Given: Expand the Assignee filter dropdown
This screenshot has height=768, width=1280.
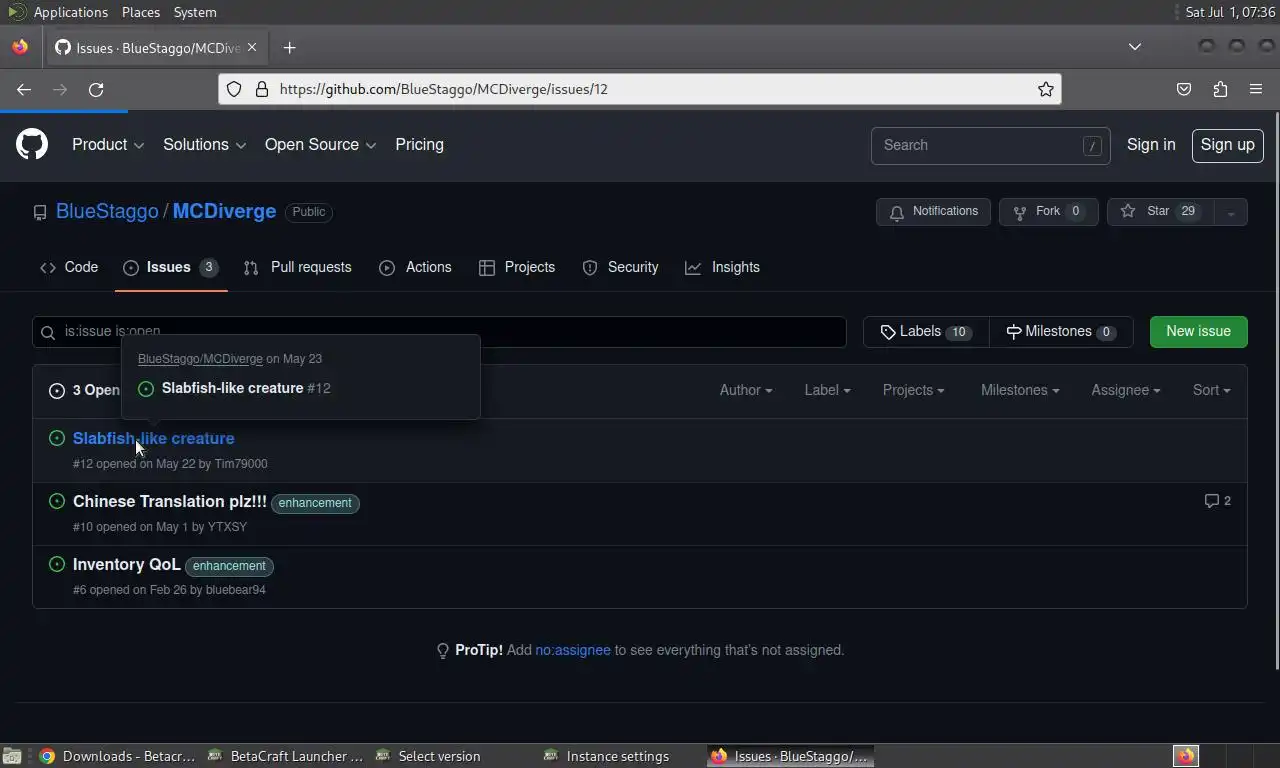Looking at the screenshot, I should (x=1126, y=390).
